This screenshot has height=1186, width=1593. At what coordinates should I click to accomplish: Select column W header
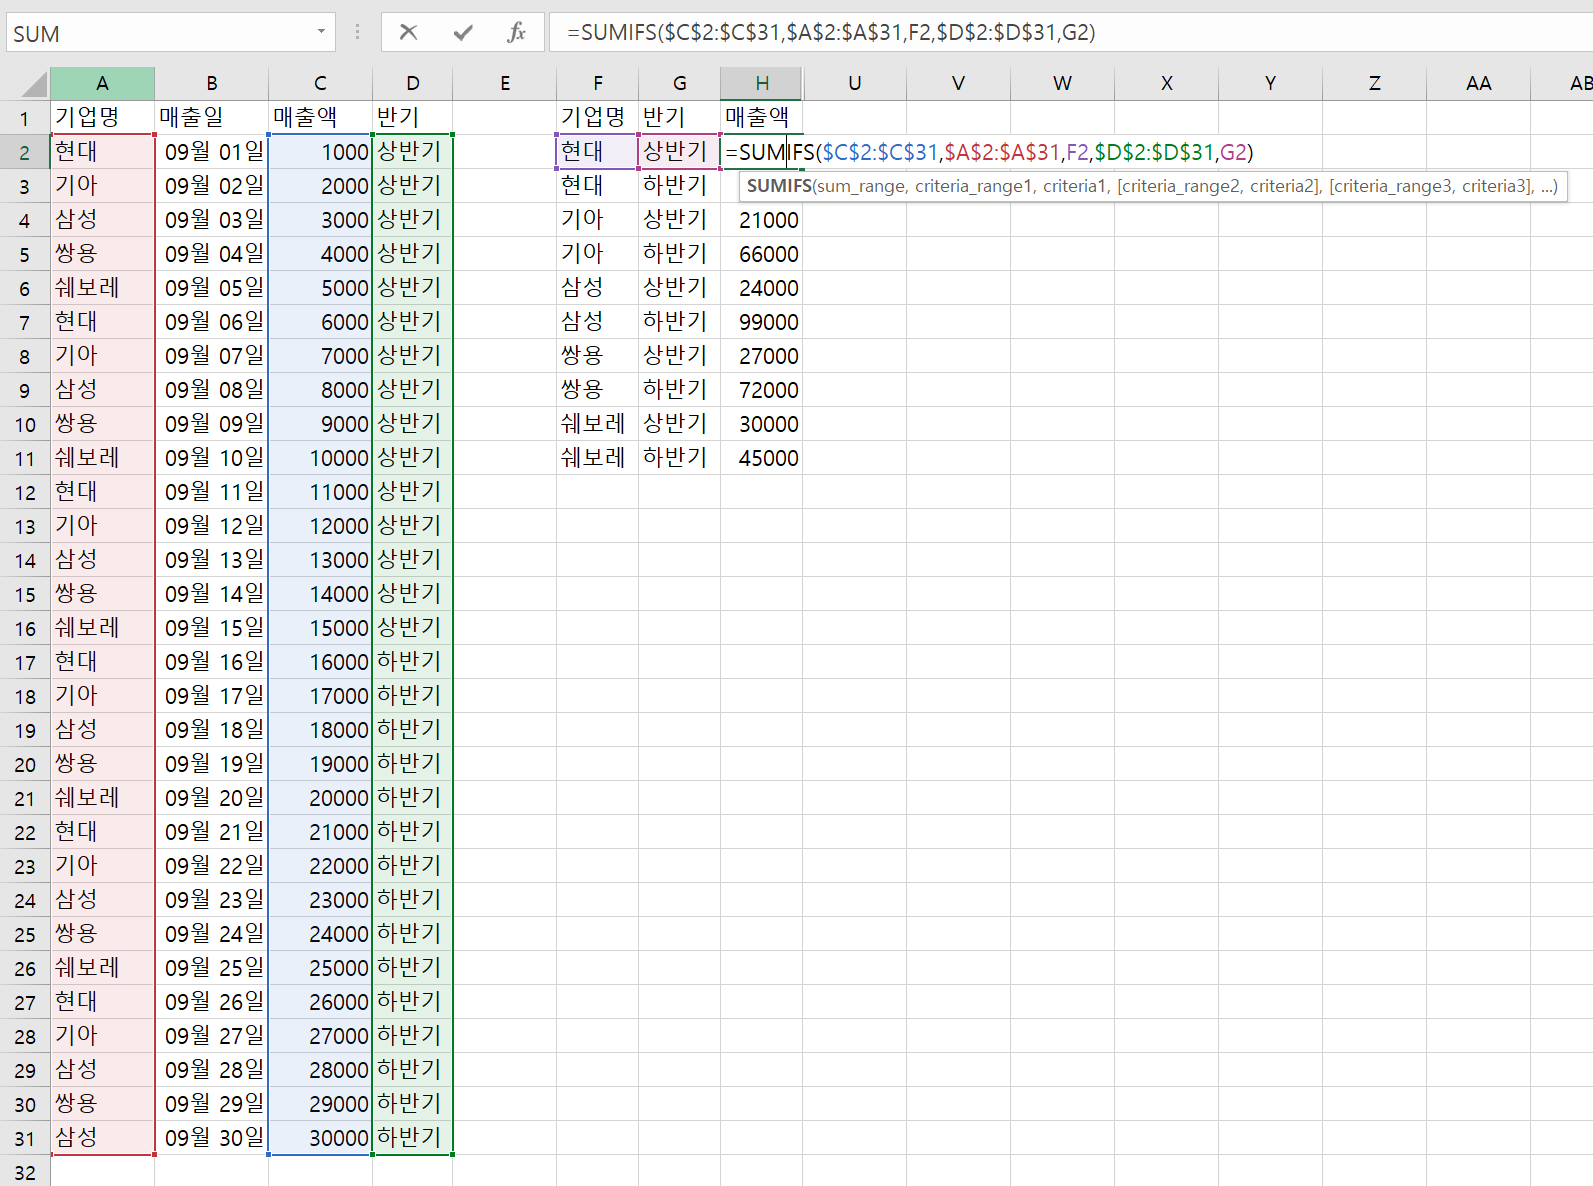point(1063,83)
